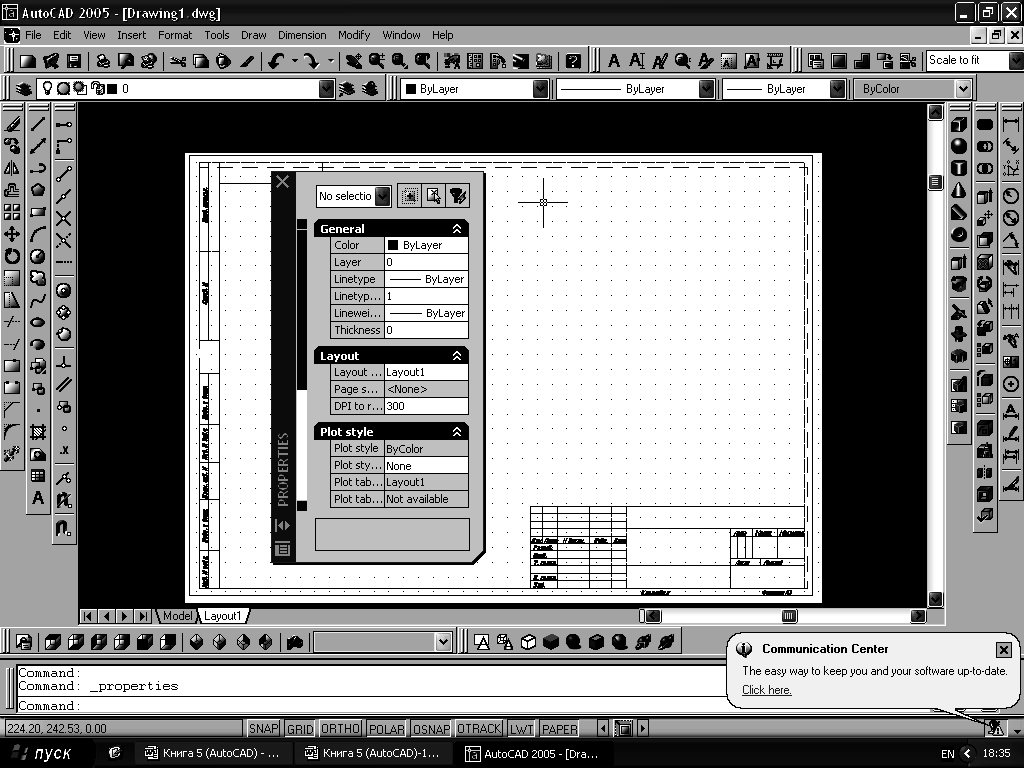Click Toggle PICKADD icon in Properties palette
1024x768 pixels.
409,195
